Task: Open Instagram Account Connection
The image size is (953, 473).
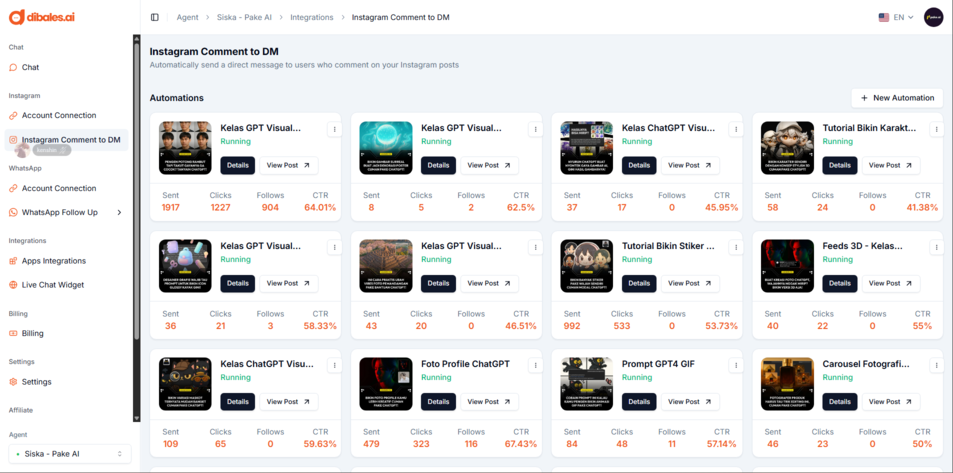Action: point(59,116)
